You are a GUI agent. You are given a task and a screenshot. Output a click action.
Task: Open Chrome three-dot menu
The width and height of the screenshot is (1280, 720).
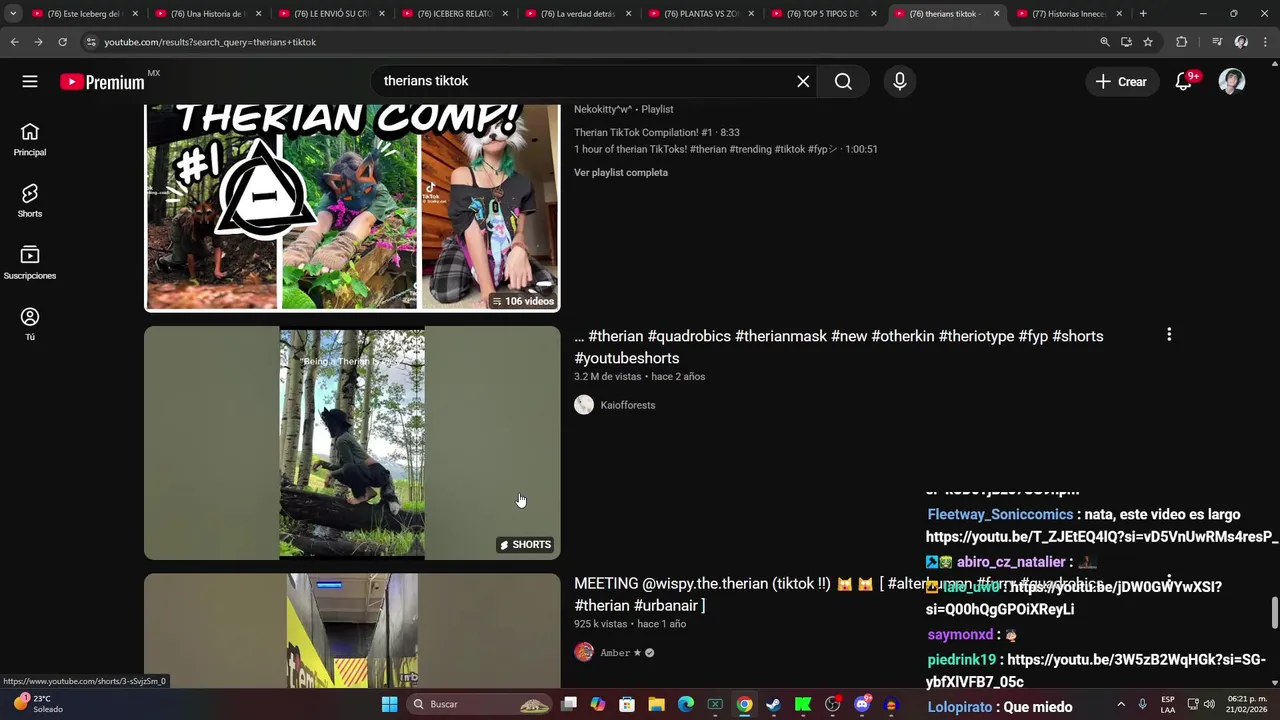point(1266,42)
